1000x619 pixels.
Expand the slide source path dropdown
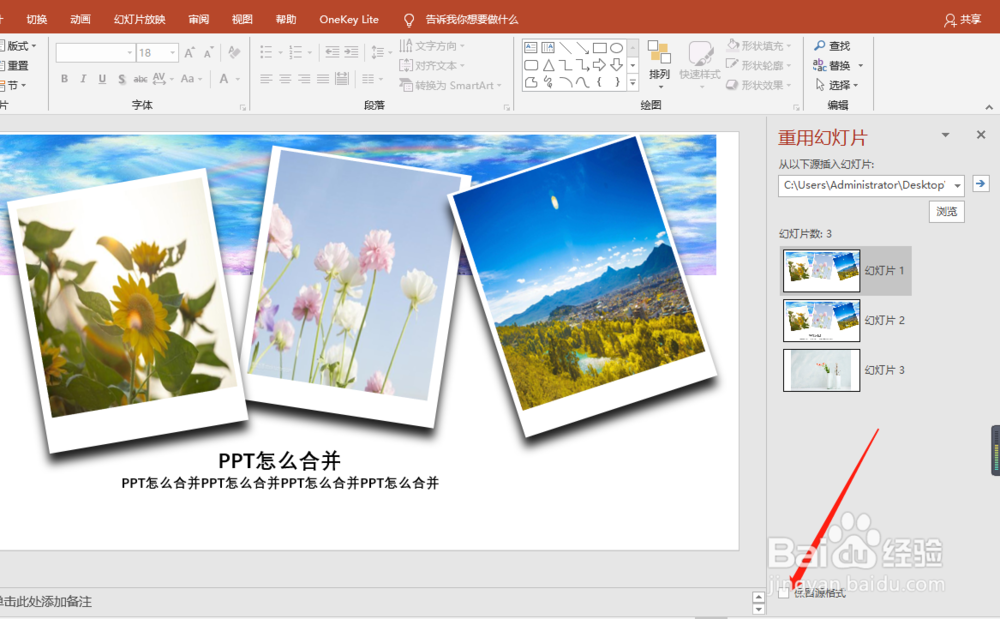pyautogui.click(x=957, y=185)
